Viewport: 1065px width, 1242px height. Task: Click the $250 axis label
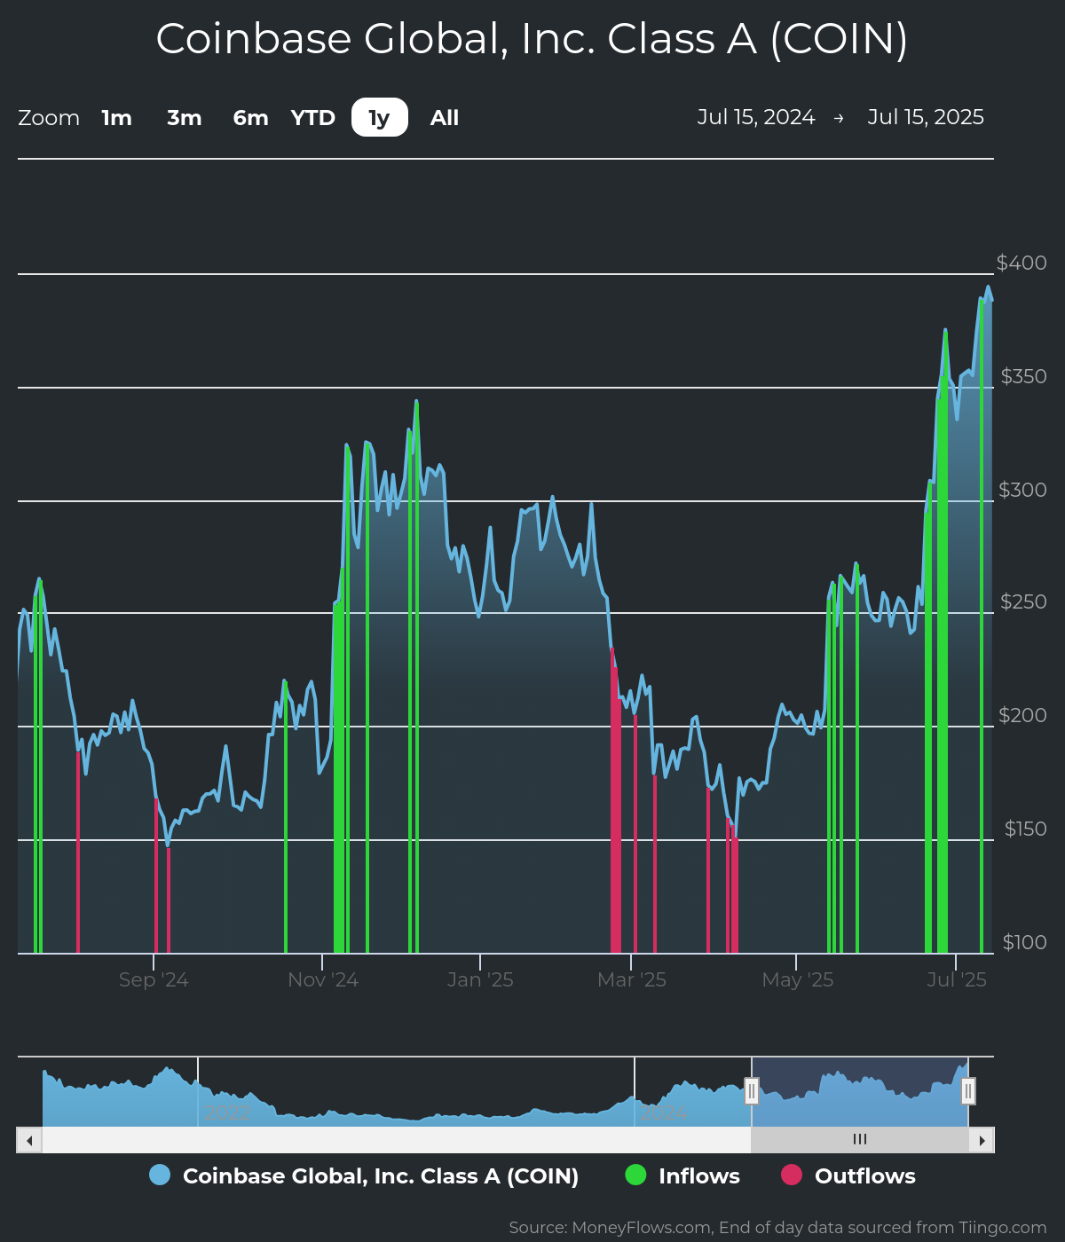click(1023, 602)
